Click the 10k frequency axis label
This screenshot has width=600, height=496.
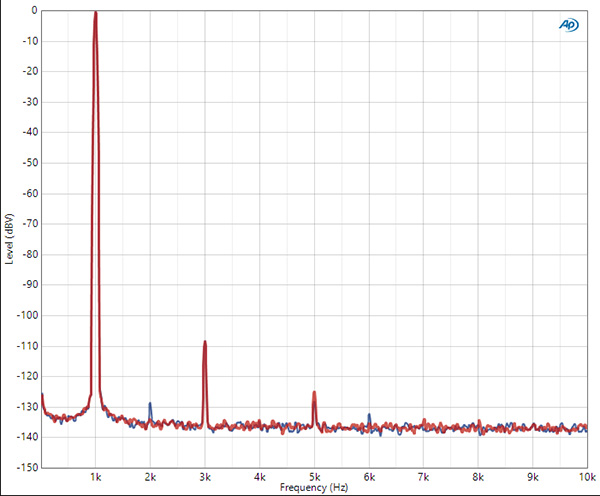point(587,477)
